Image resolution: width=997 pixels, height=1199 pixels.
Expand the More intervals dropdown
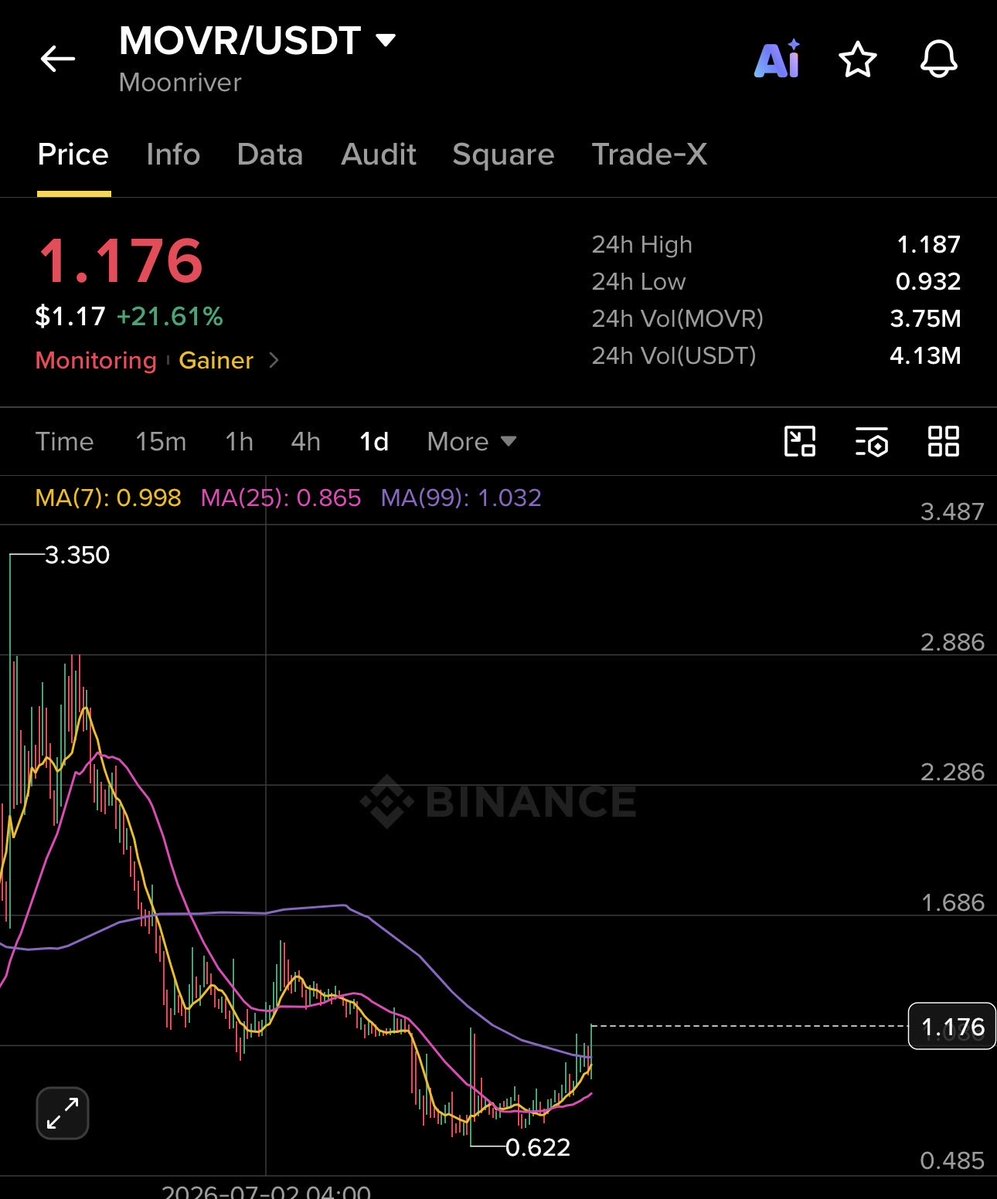point(472,441)
